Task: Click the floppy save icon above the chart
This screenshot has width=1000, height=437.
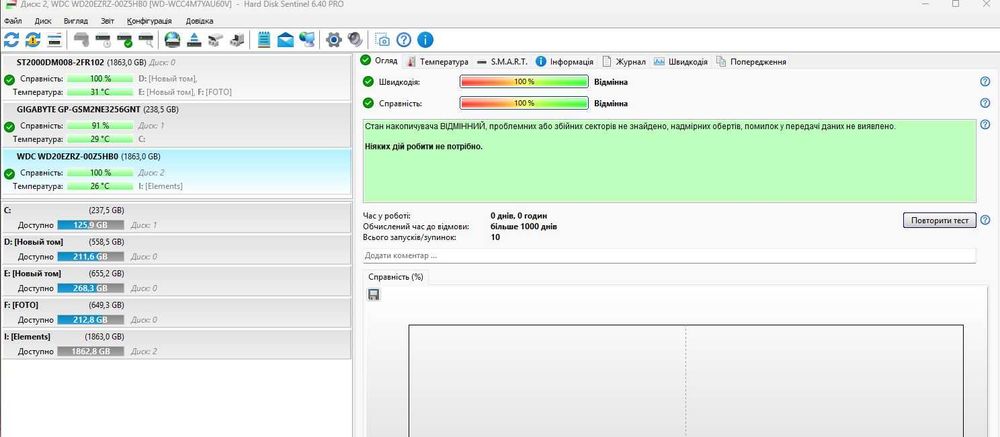Action: point(374,294)
